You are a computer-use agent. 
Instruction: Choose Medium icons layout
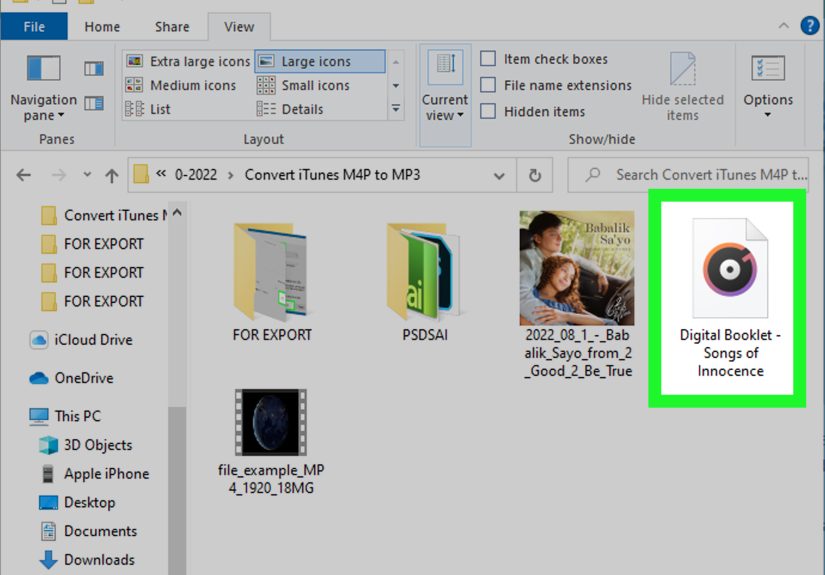(182, 85)
